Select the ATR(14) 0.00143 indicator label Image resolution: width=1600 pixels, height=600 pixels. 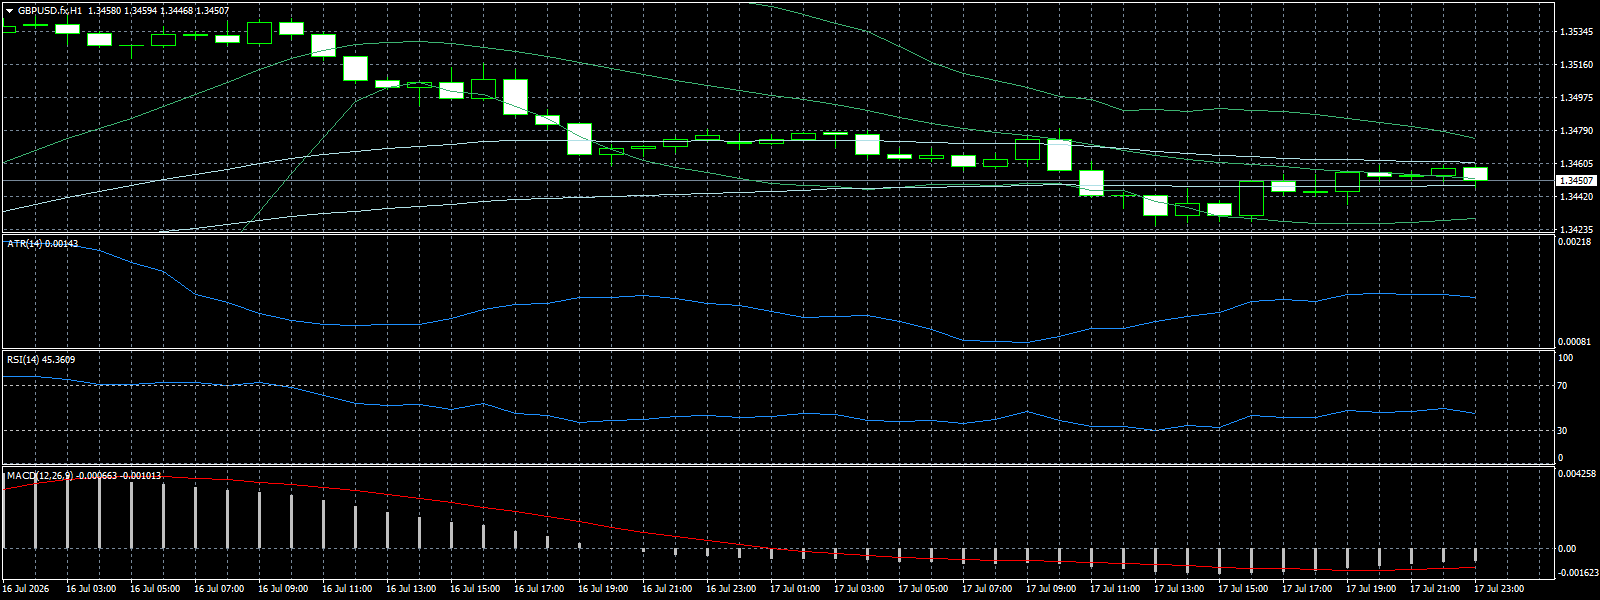click(x=42, y=244)
